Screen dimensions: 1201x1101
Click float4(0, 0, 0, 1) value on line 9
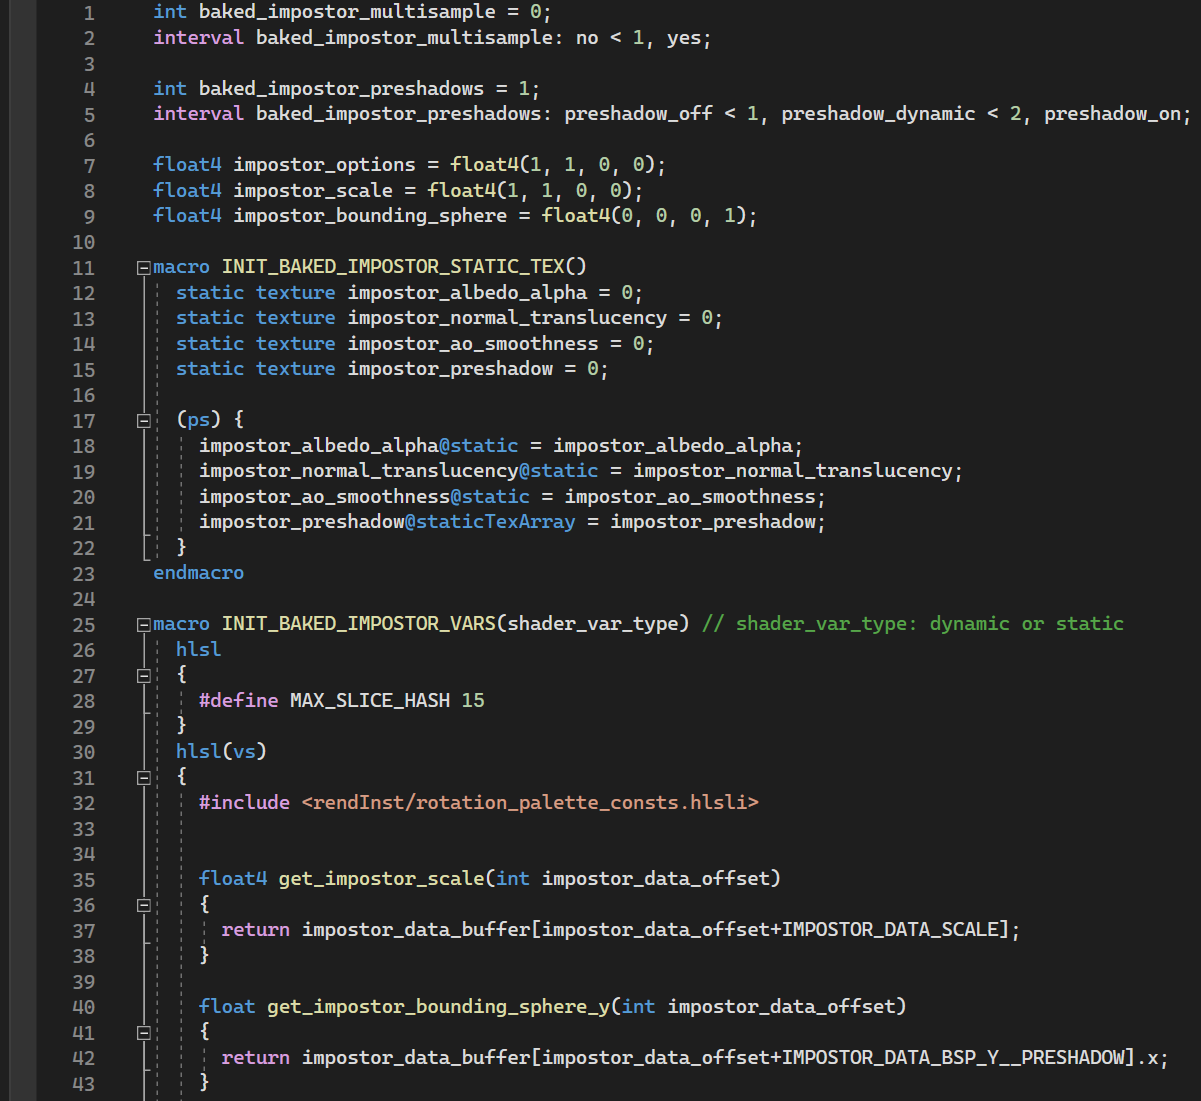click(x=644, y=215)
